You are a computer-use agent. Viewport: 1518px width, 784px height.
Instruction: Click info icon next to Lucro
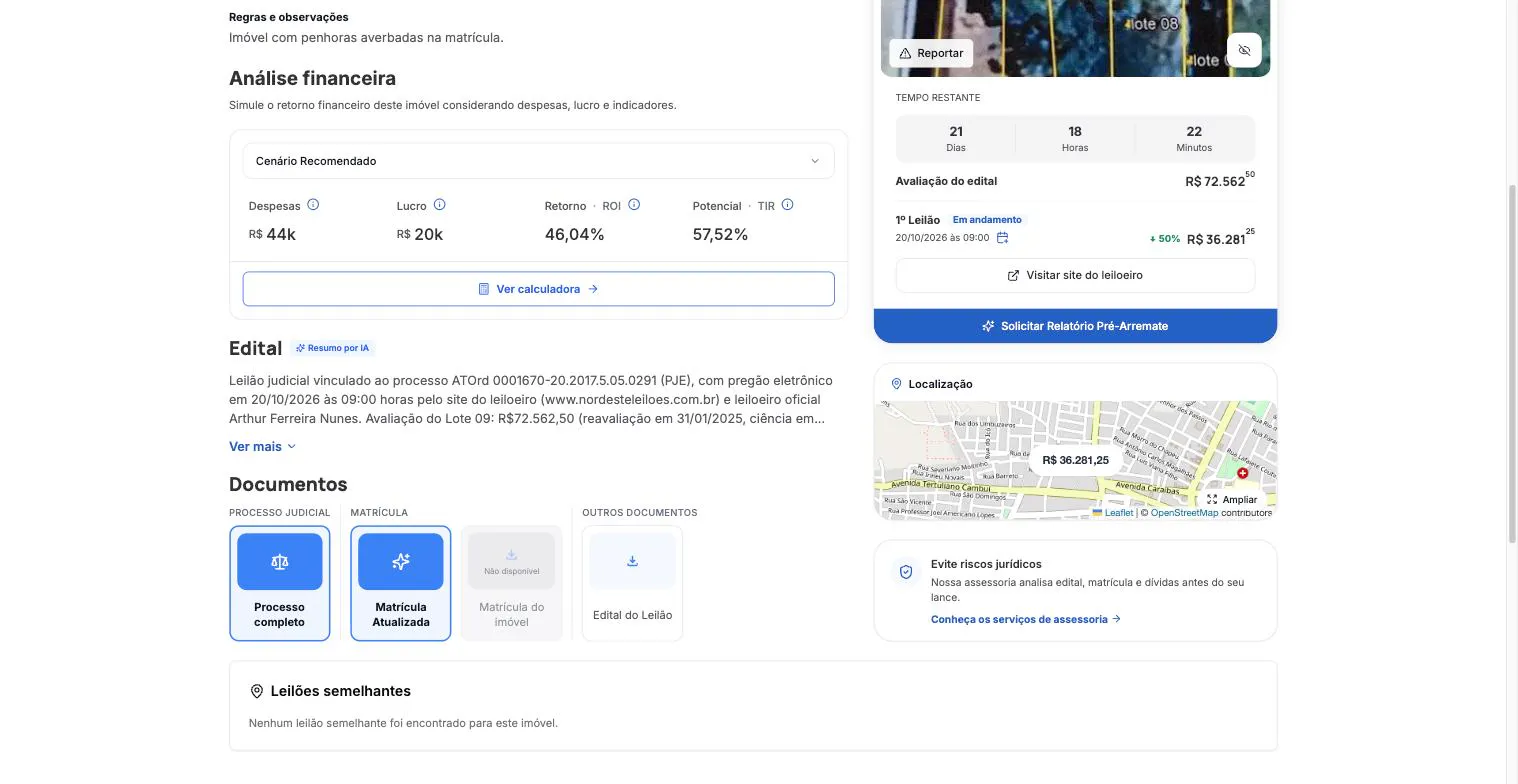tap(439, 205)
